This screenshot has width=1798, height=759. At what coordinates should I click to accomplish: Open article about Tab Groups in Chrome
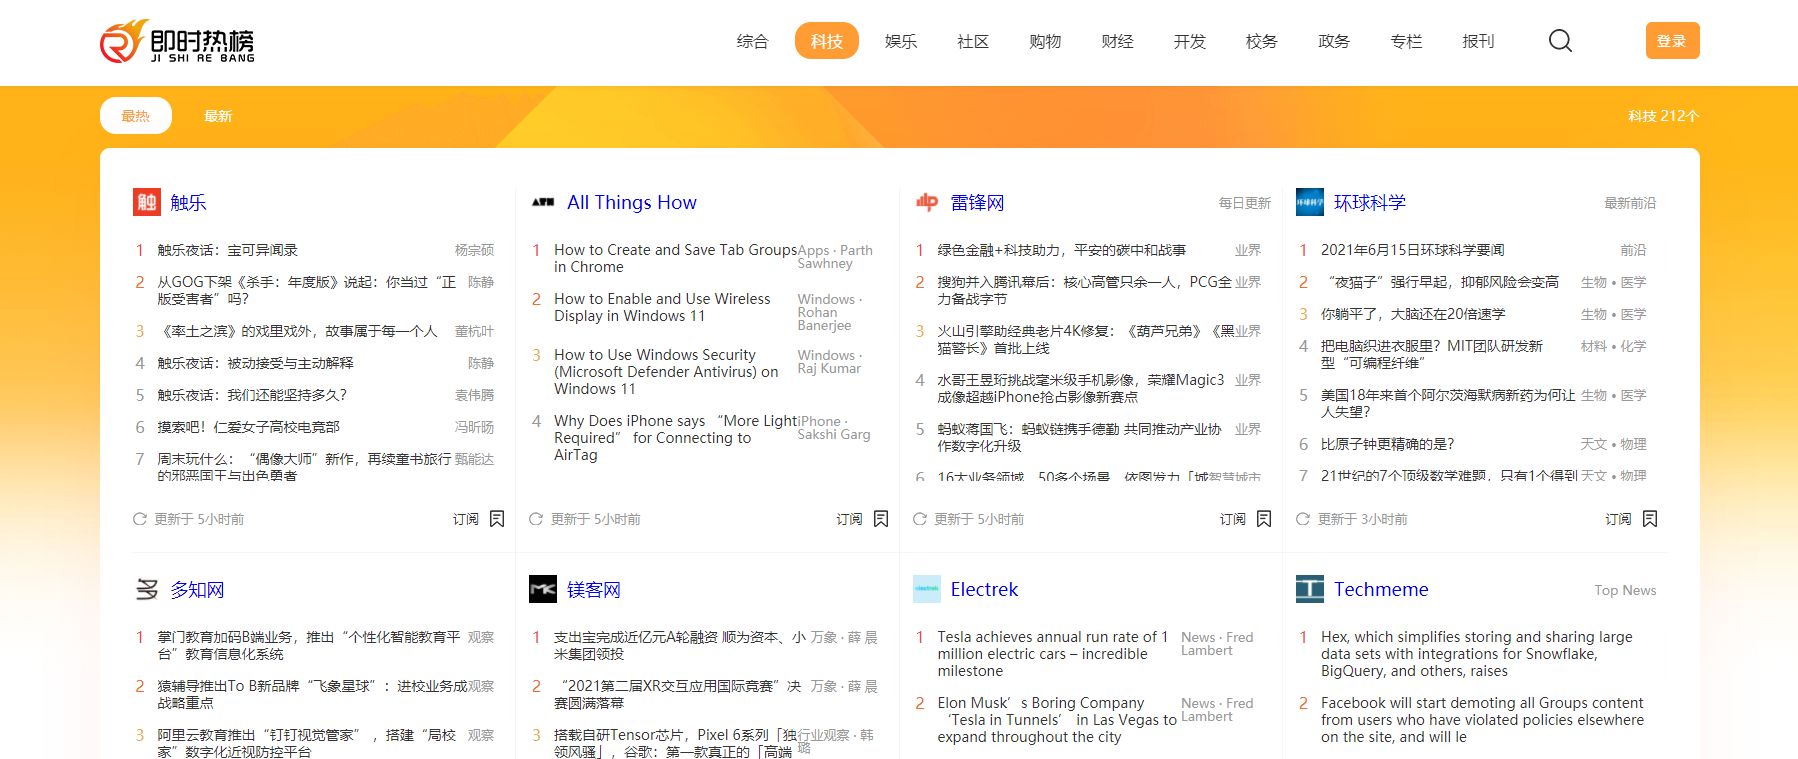tap(675, 258)
